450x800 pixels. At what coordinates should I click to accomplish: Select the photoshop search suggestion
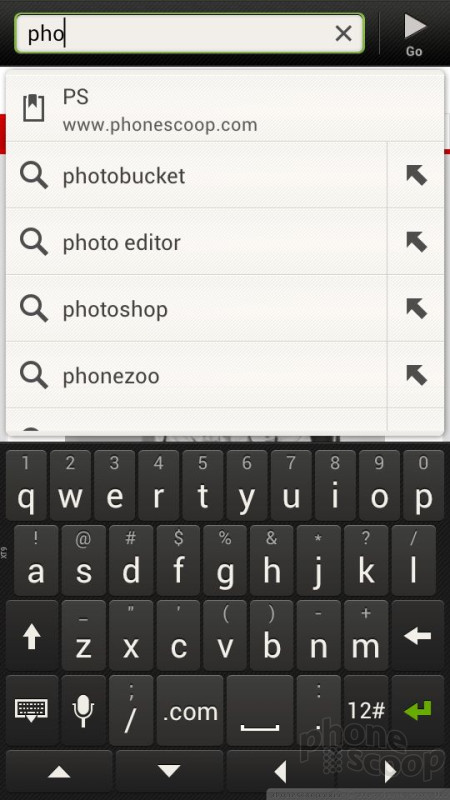point(196,308)
